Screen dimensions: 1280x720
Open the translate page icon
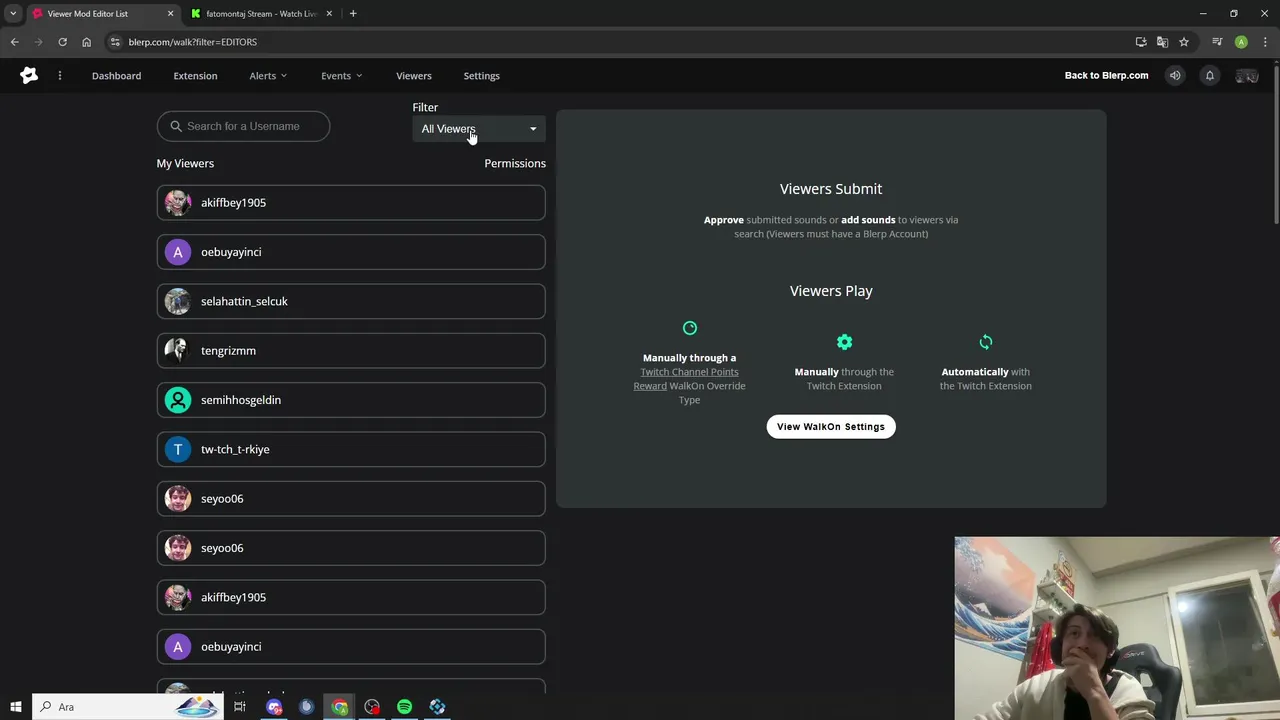(x=1162, y=42)
